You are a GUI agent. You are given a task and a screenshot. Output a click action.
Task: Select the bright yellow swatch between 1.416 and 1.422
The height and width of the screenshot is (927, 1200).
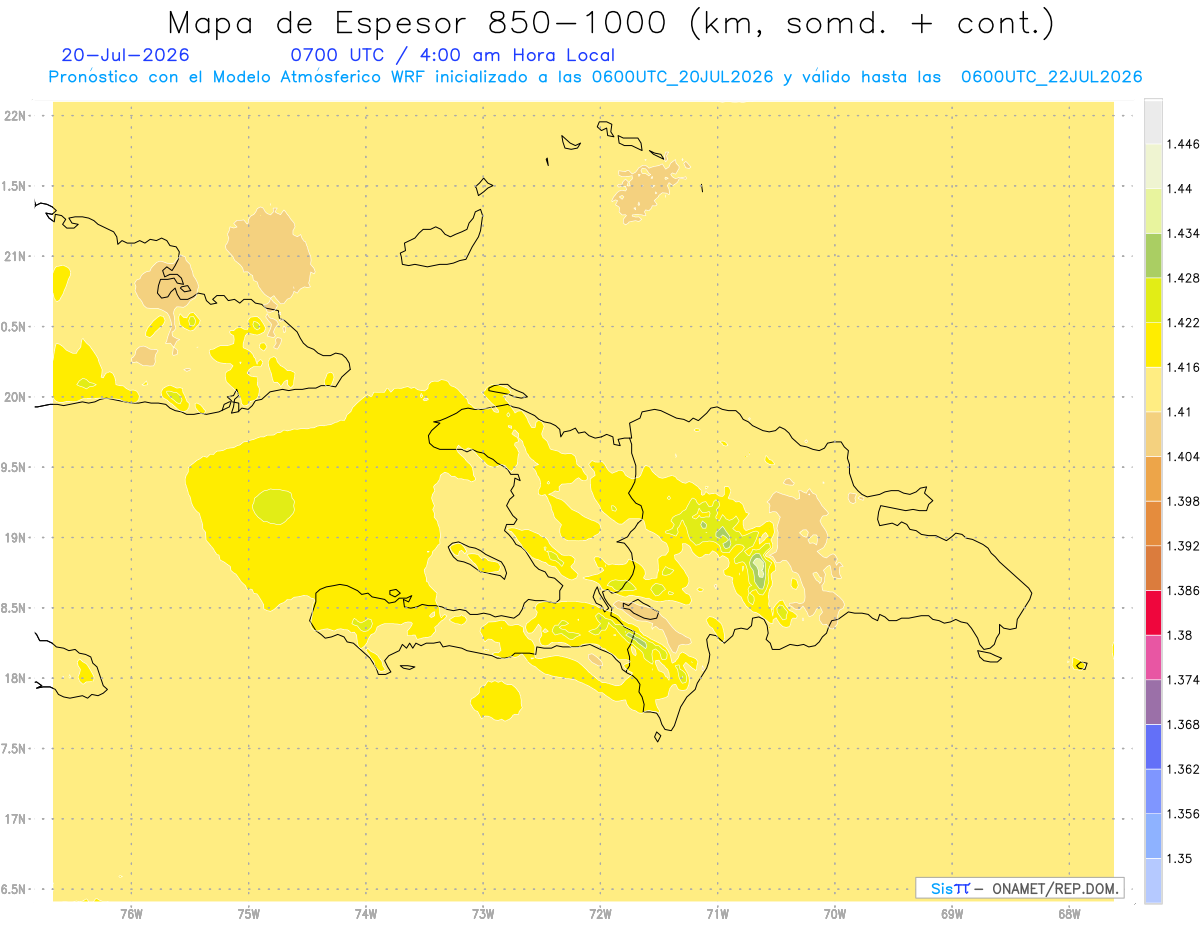(x=1153, y=344)
